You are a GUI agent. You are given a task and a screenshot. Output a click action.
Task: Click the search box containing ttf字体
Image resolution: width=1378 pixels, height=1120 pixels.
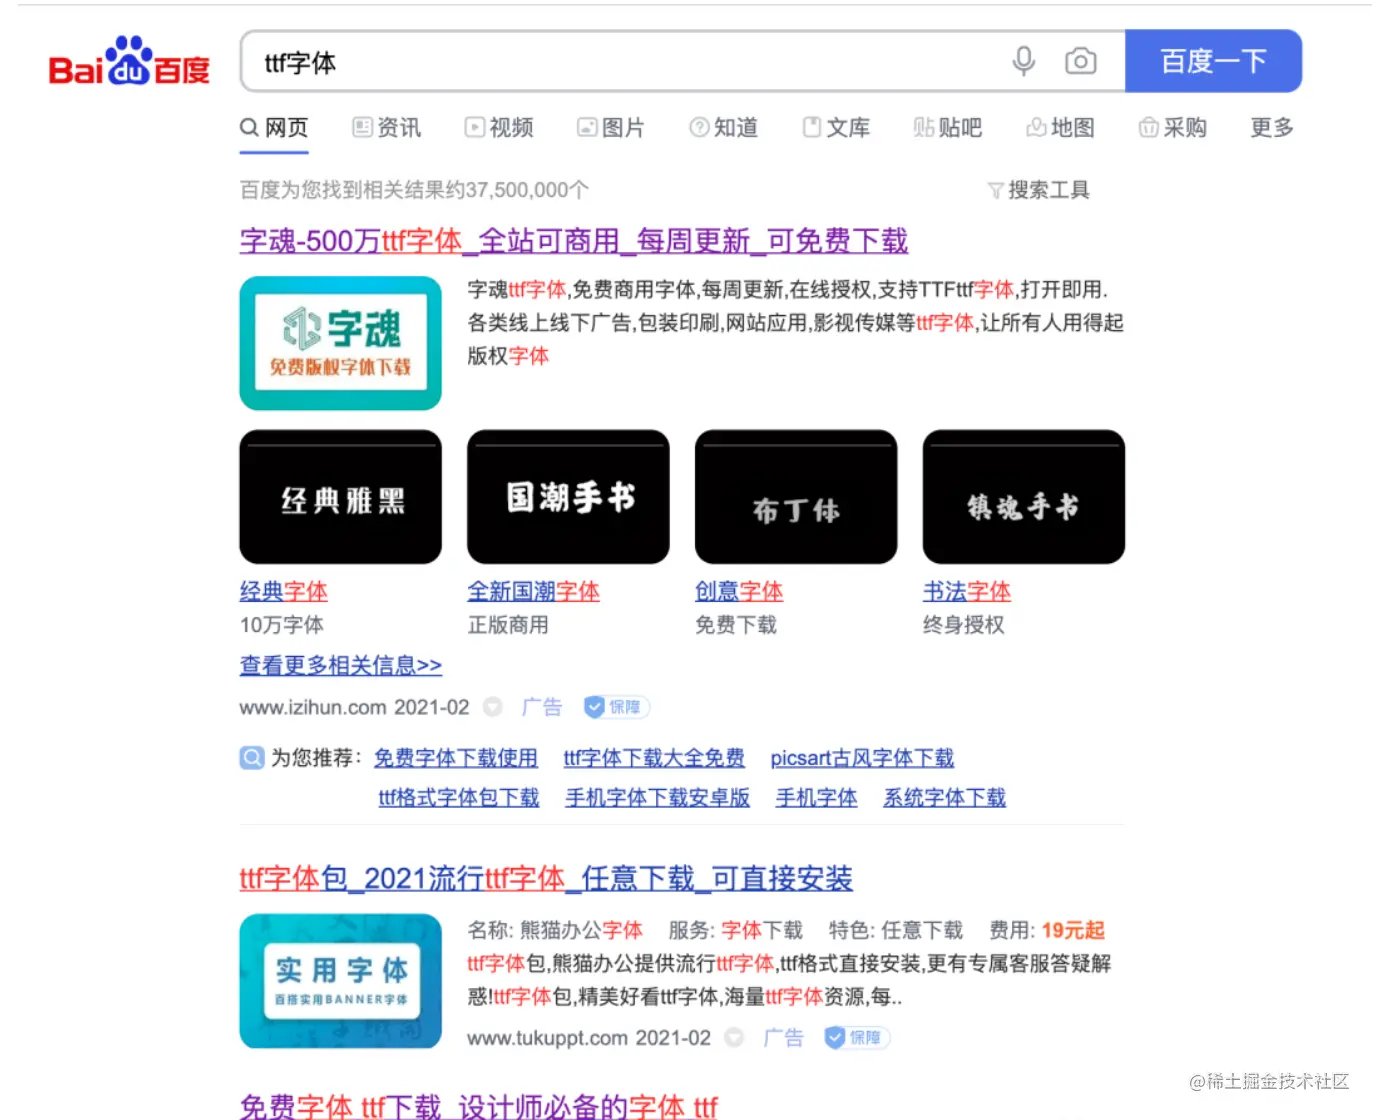tap(683, 62)
